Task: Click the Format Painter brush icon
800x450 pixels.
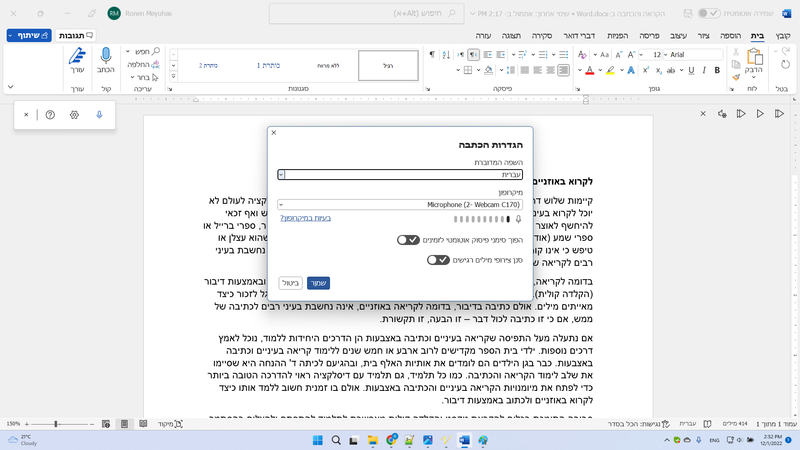Action: 735,77
